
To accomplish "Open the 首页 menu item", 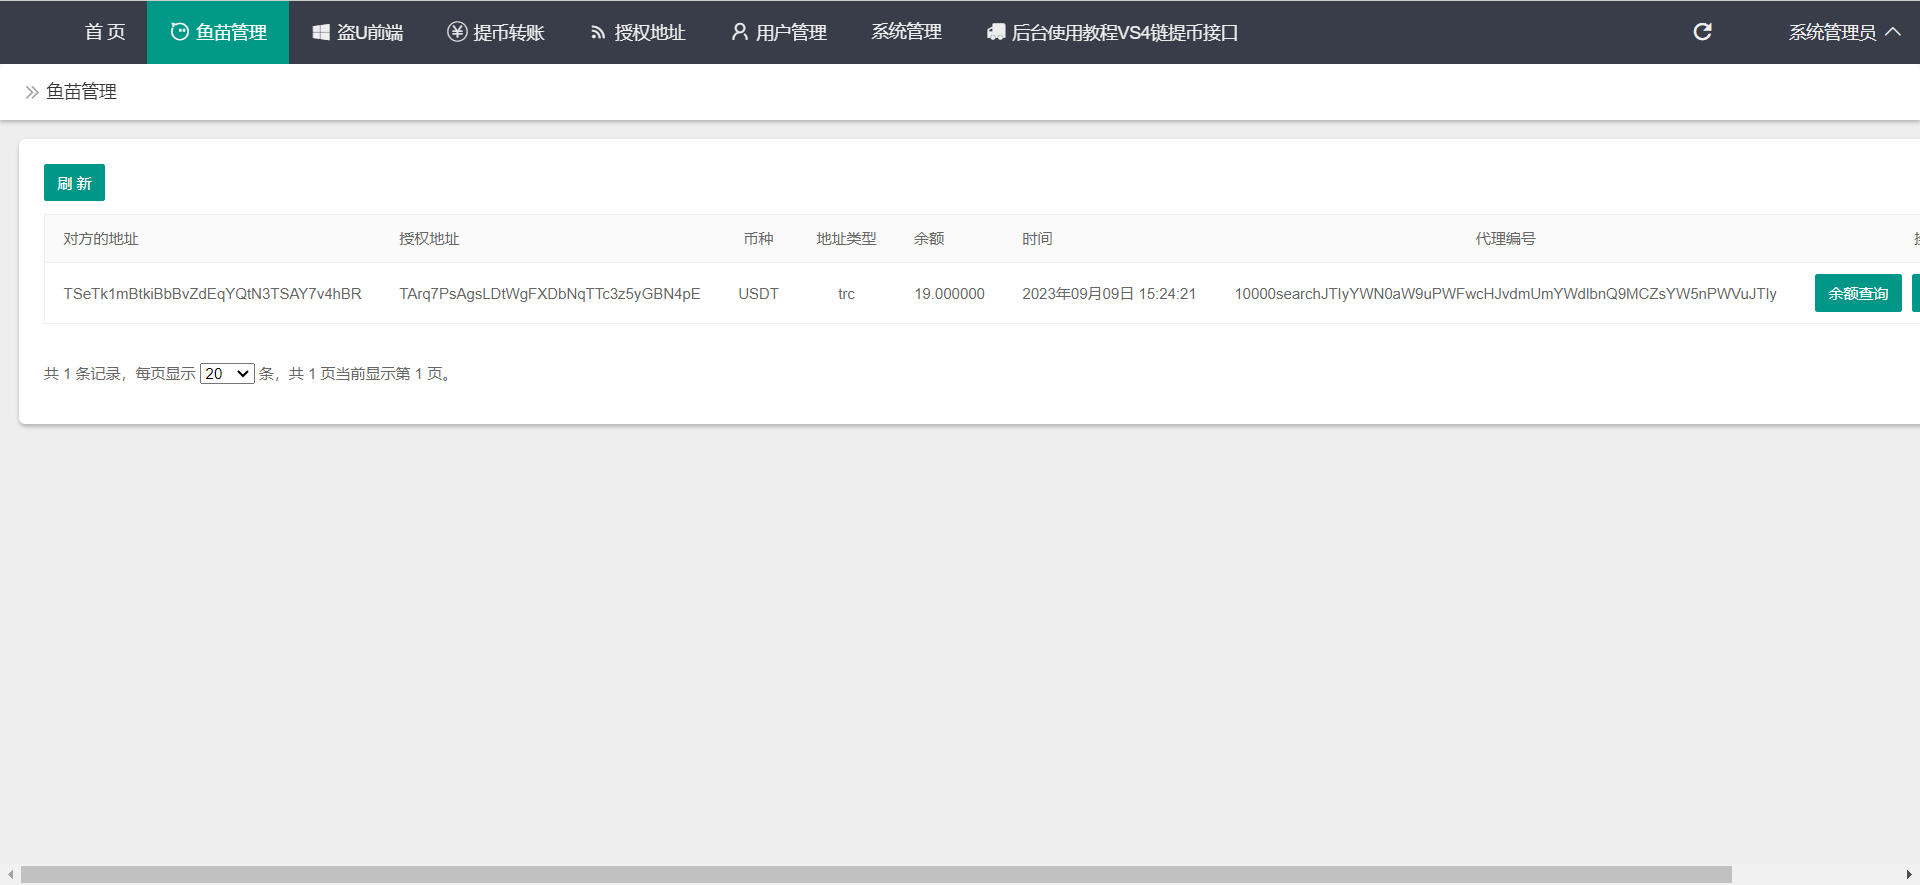I will [105, 32].
